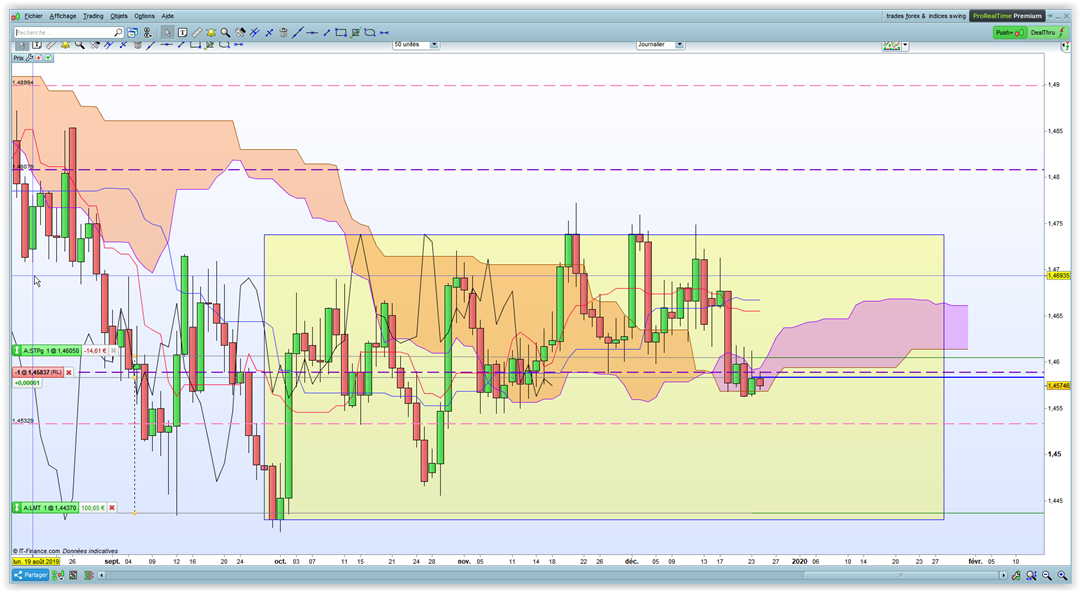Click the Prix label at the chart's top left
The height and width of the screenshot is (592, 1080).
tap(18, 58)
